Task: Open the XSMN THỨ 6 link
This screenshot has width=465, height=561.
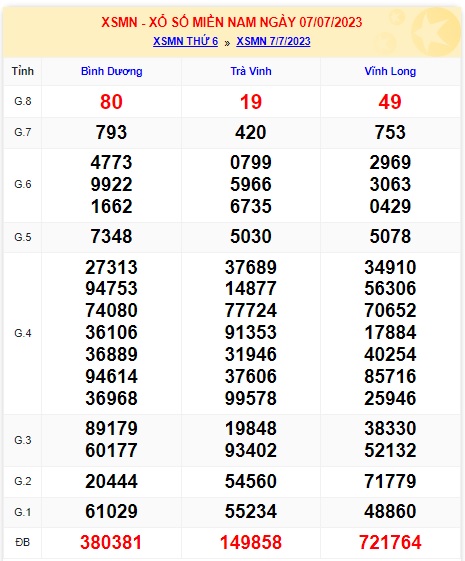Action: click(185, 41)
